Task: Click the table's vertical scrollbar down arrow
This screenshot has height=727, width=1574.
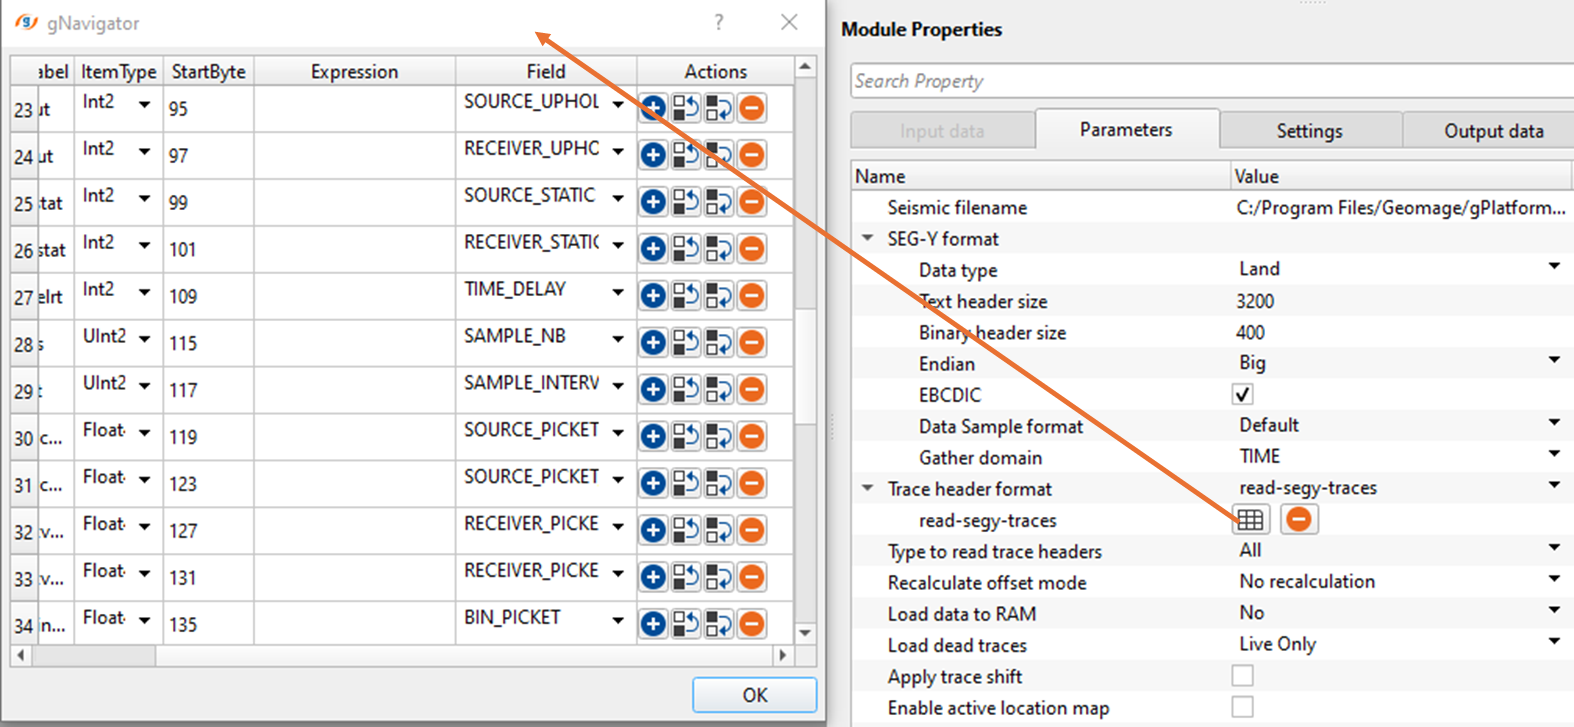Action: 805,632
